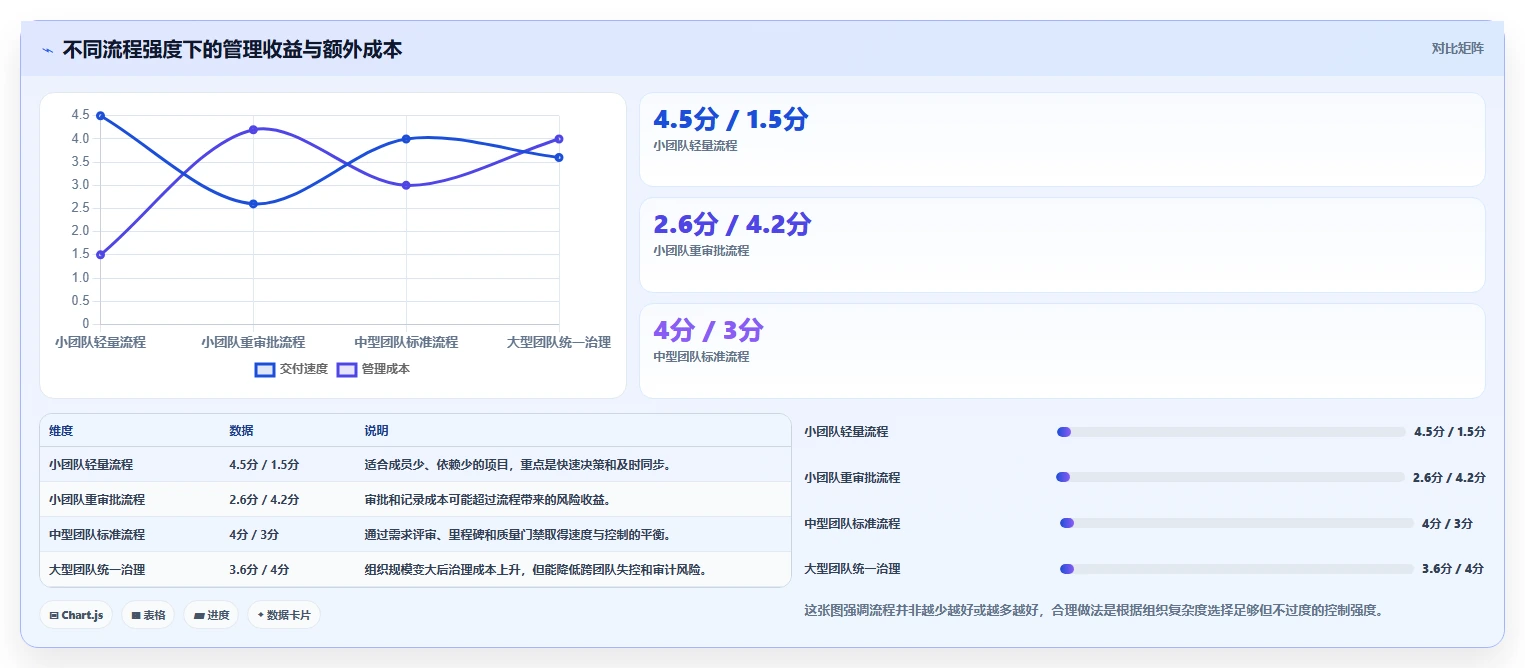Click the 大型团队统一治理 progress bar
The image size is (1525, 668).
point(1237,569)
